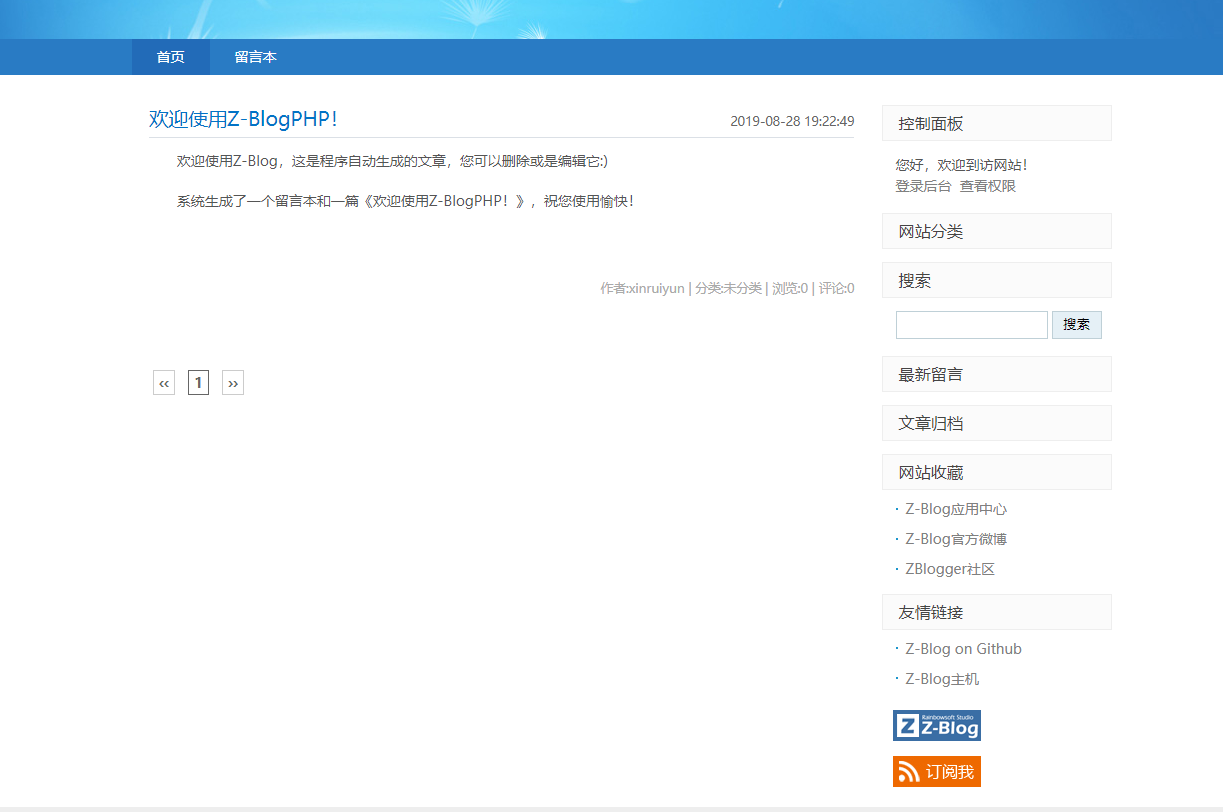The width and height of the screenshot is (1223, 812).
Task: Click the 友情链接 sidebar heading
Action: click(x=997, y=612)
